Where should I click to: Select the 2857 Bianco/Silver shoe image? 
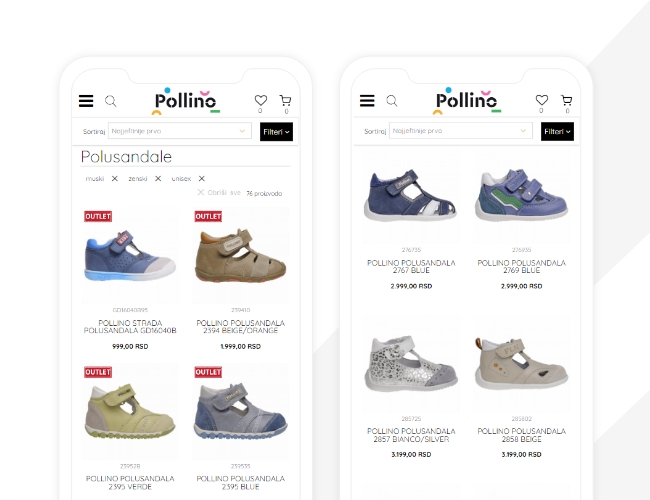[411, 364]
